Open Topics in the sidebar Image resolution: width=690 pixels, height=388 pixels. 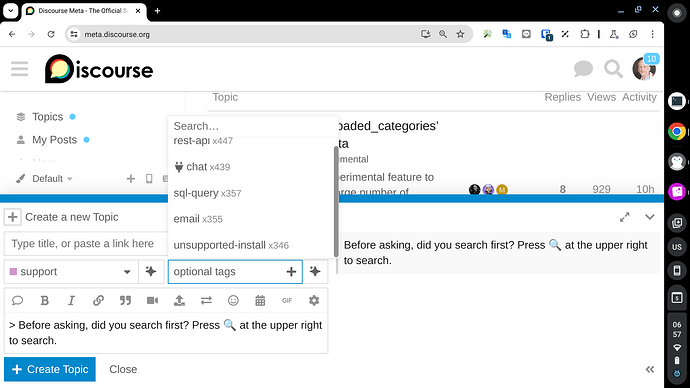47,117
